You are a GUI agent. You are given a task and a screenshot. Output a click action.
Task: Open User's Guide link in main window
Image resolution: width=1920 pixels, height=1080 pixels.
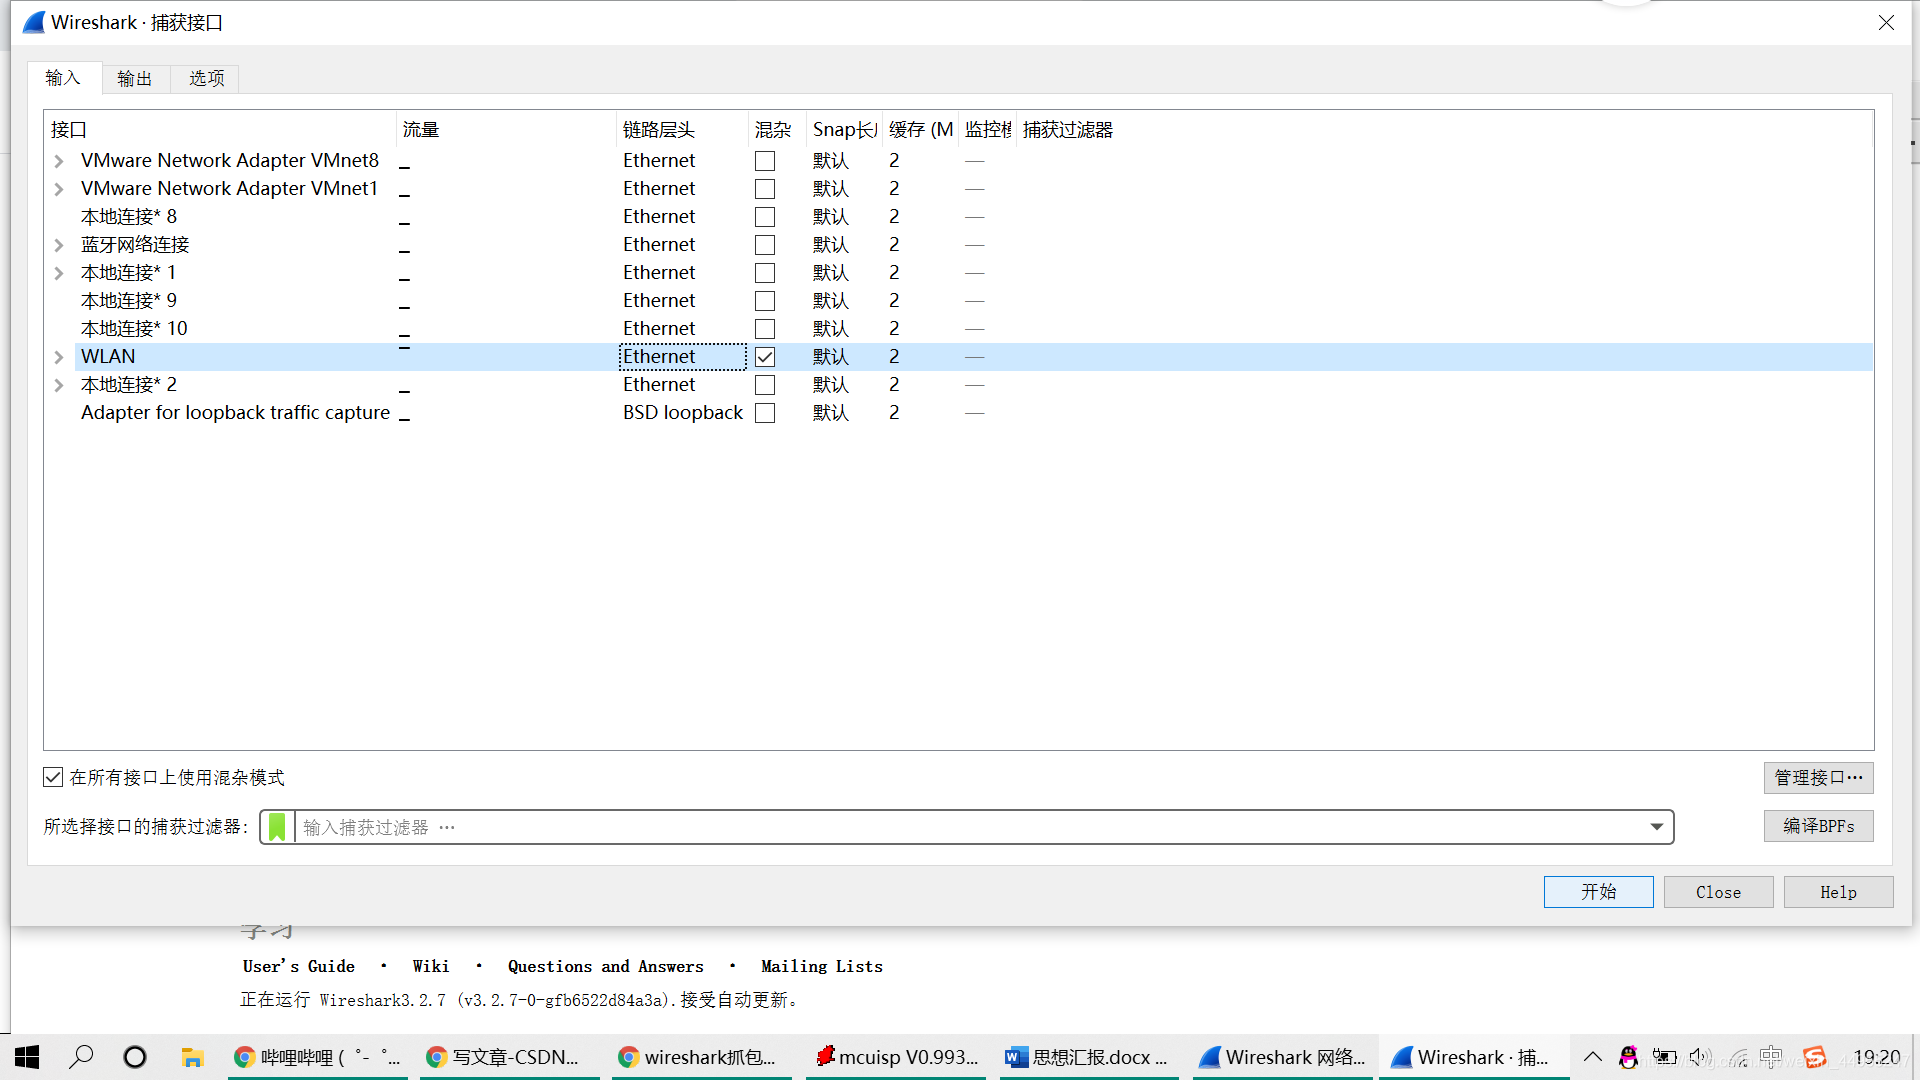click(x=298, y=966)
